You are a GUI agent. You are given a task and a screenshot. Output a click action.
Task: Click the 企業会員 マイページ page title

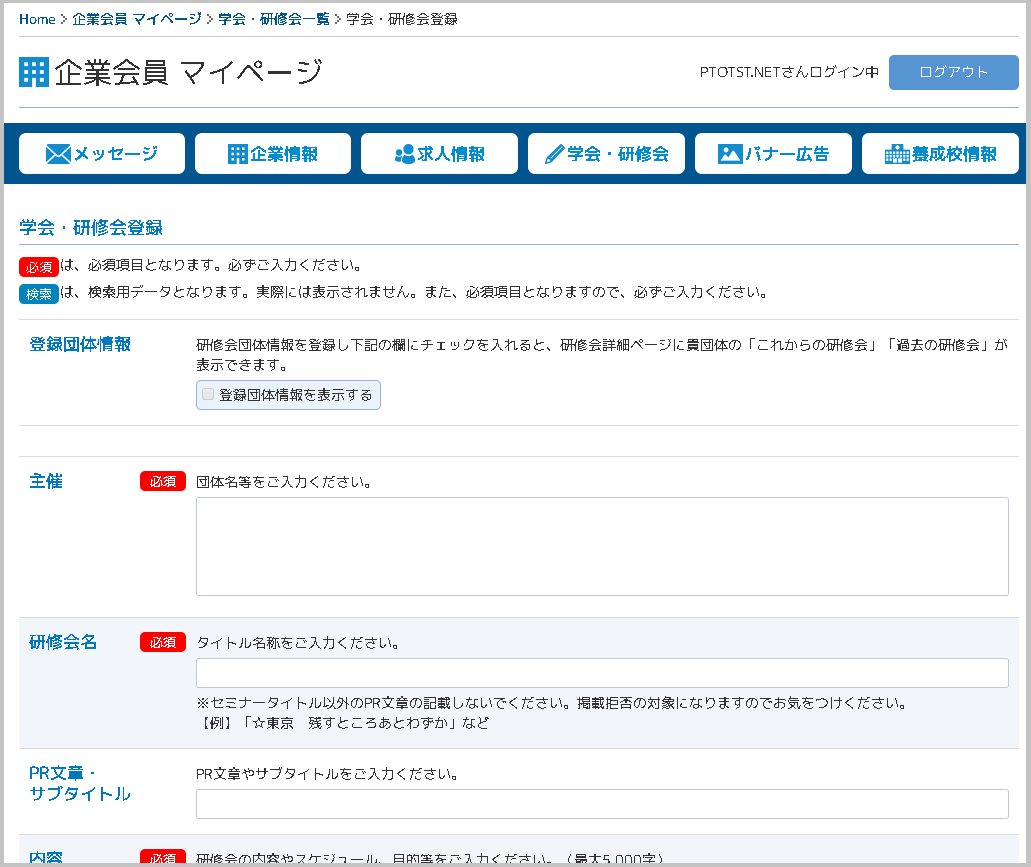coord(189,72)
